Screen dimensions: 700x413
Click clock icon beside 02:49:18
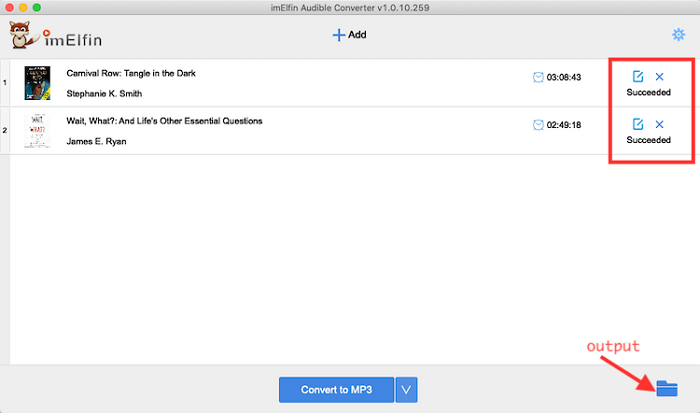[x=538, y=125]
